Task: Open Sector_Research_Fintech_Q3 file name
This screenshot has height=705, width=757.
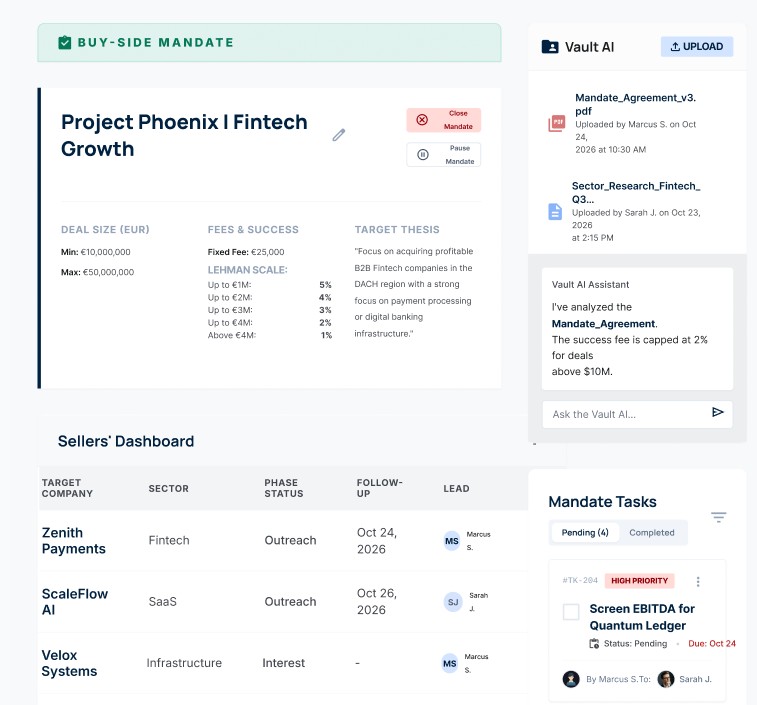Action: (x=636, y=193)
